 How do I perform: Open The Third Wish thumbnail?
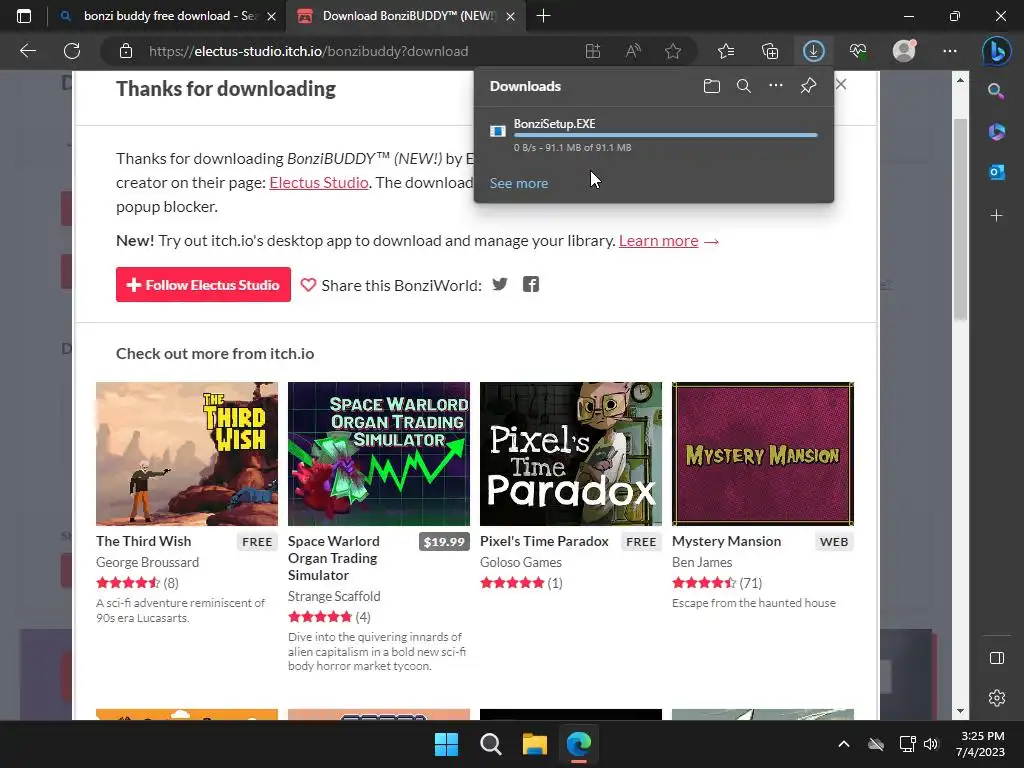[x=187, y=454]
